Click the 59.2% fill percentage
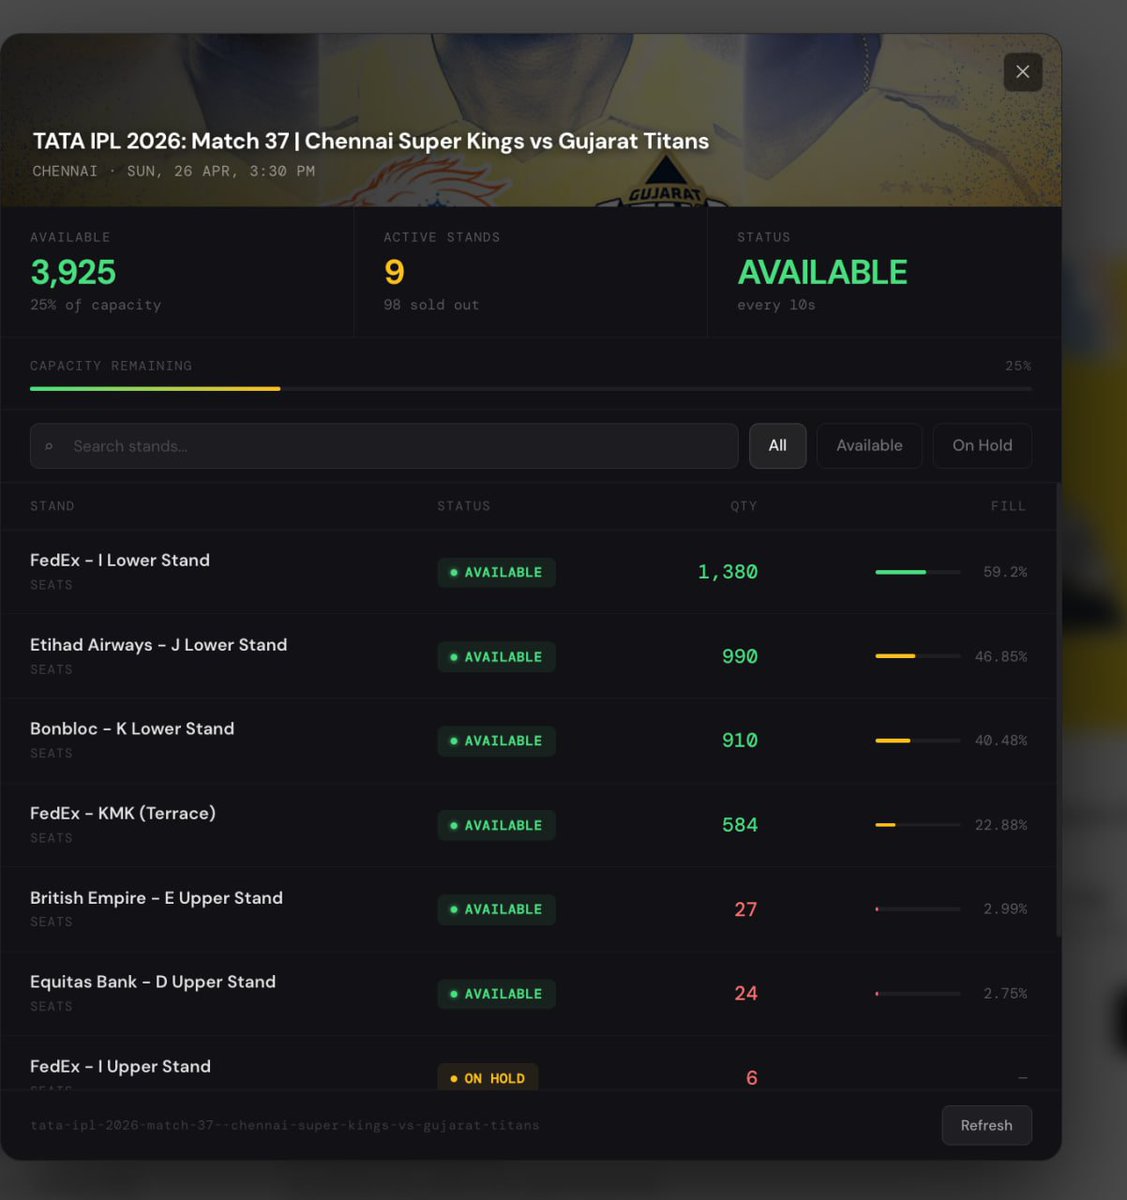Viewport: 1127px width, 1200px height. [x=1005, y=572]
